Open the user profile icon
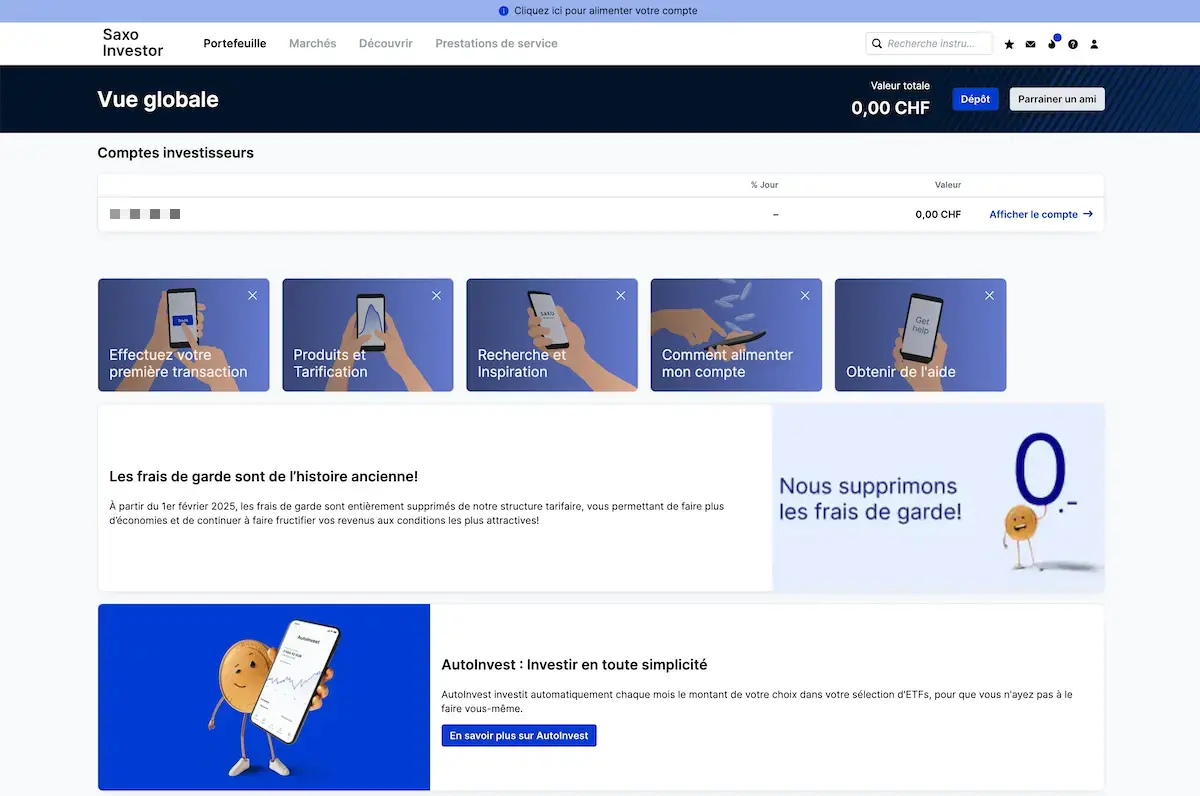Screen dimensions: 1200x796 [1094, 44]
